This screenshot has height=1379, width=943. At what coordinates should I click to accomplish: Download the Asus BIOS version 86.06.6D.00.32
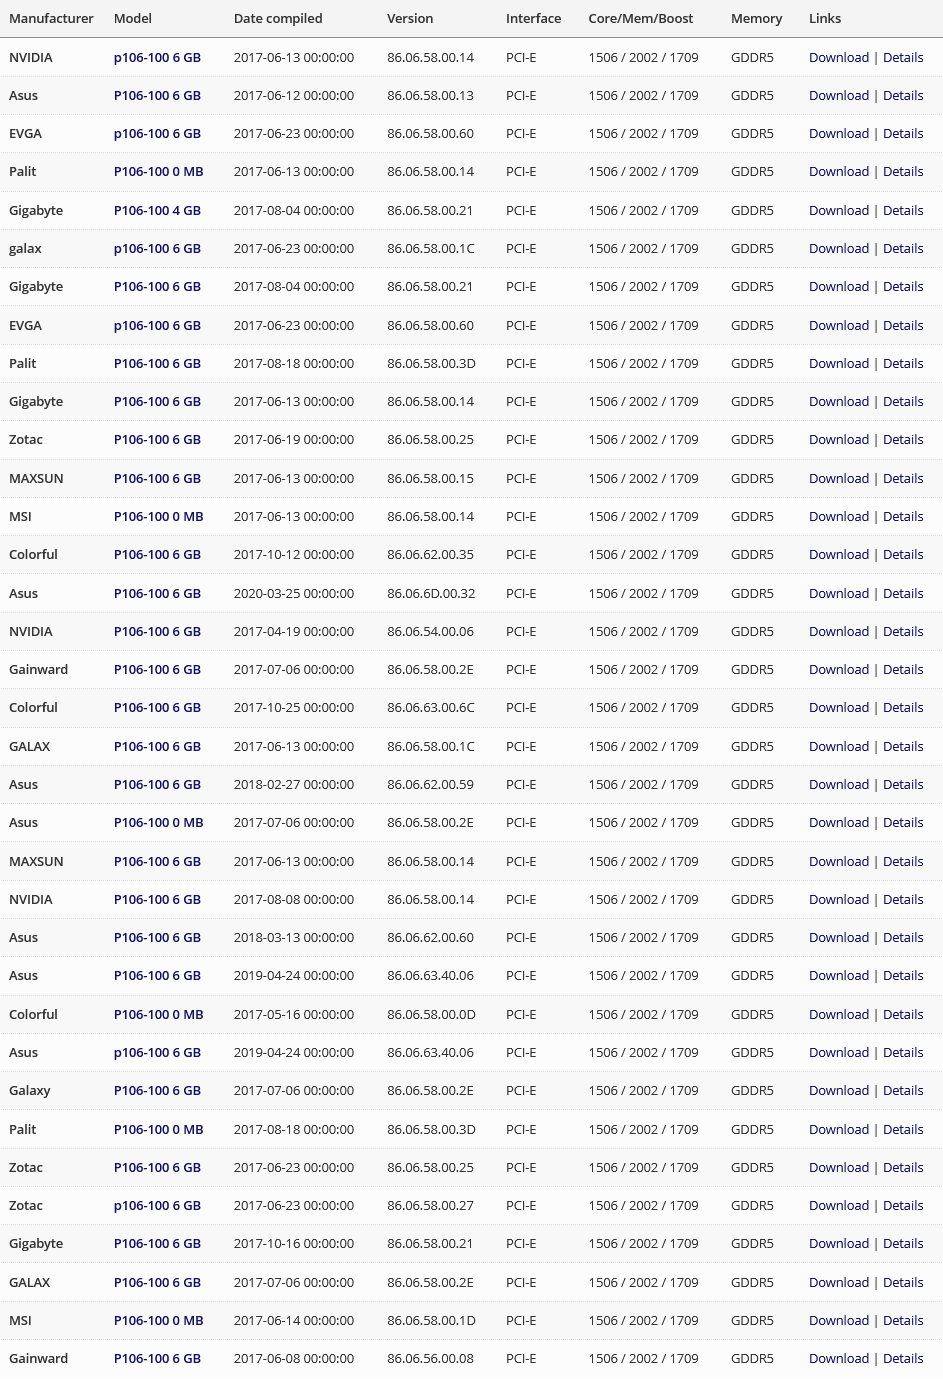click(838, 593)
